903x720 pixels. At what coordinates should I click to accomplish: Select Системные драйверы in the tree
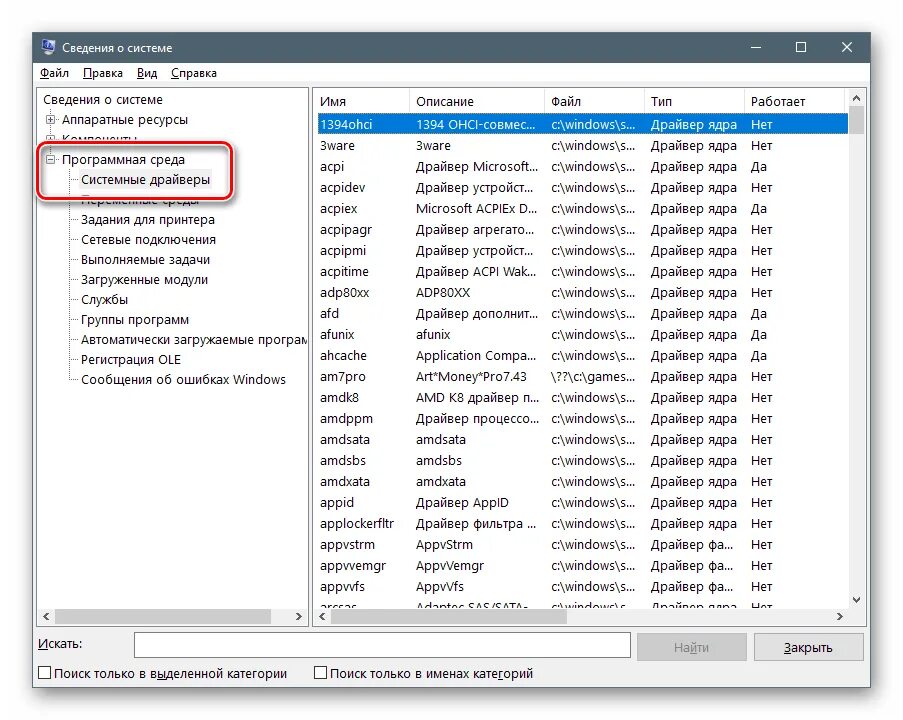[145, 180]
